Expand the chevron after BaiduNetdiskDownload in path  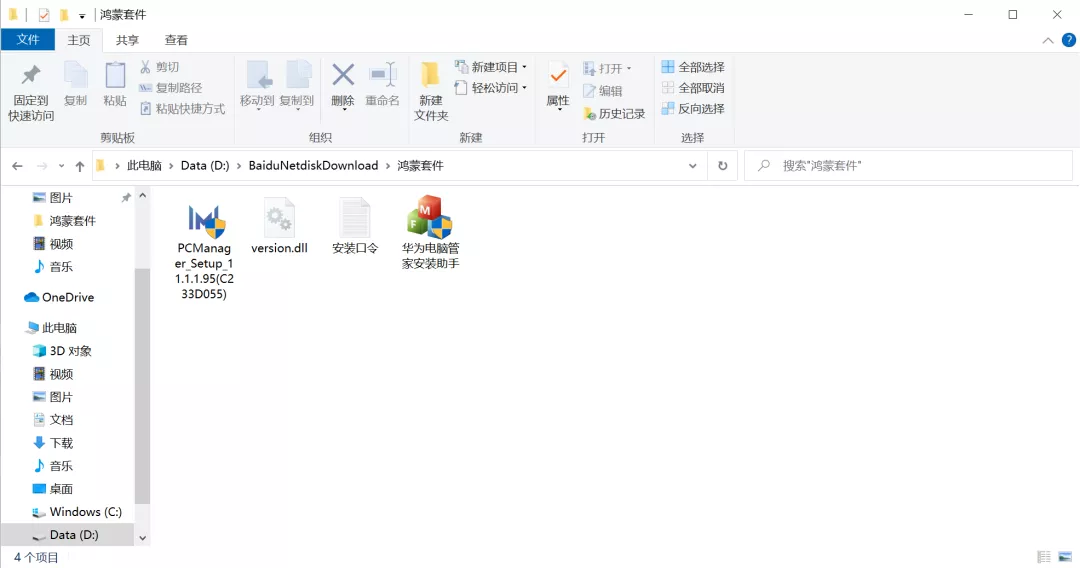point(388,166)
